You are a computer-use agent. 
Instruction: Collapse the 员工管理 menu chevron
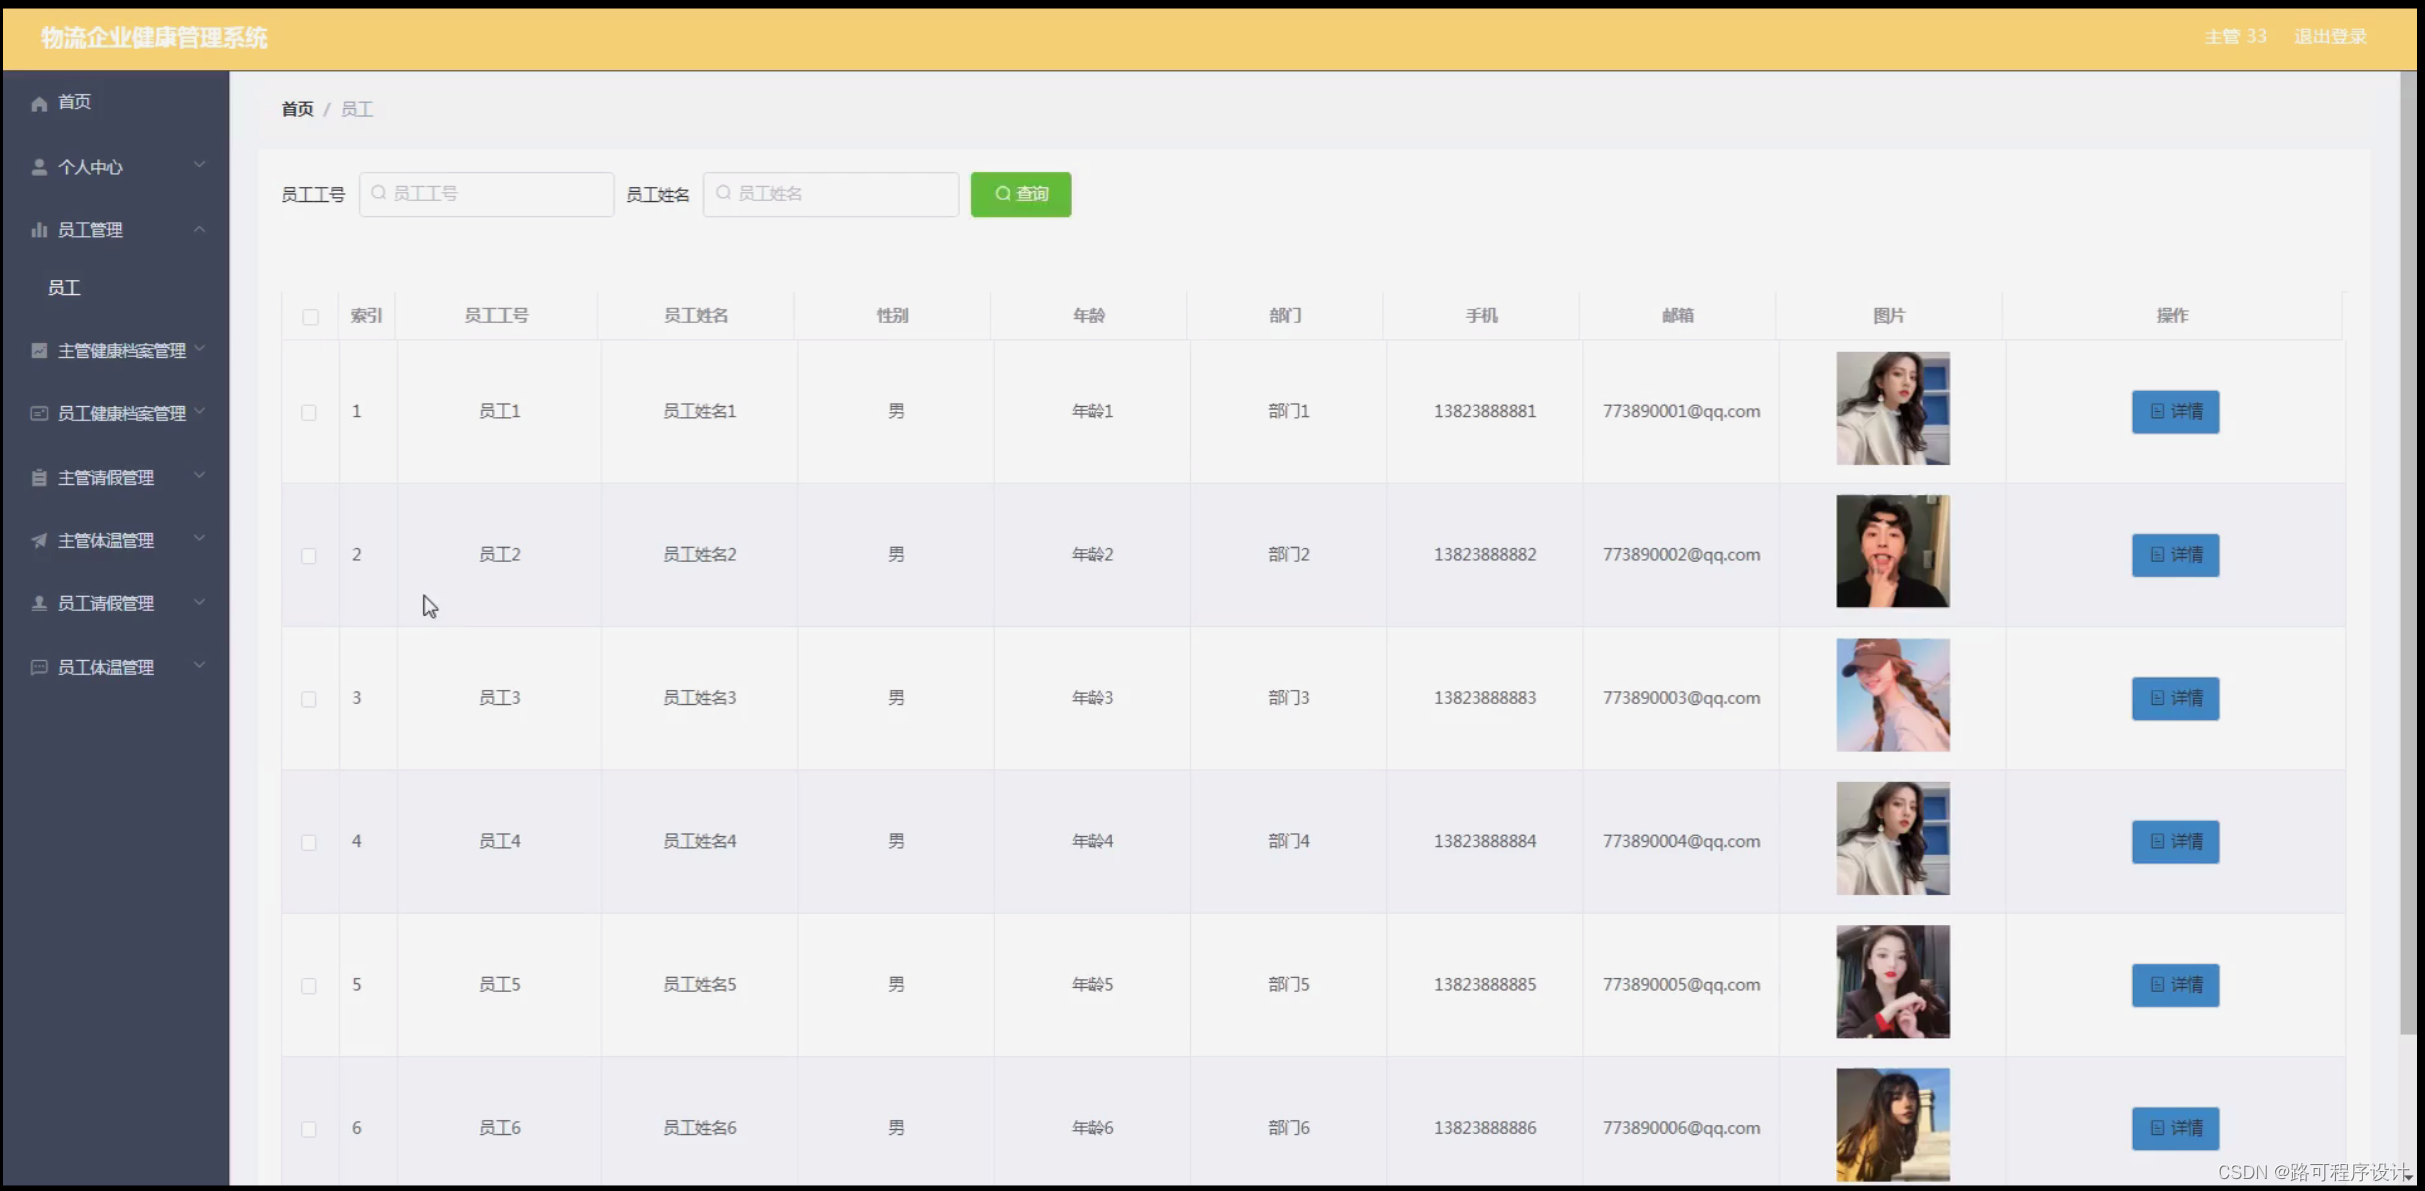200,229
